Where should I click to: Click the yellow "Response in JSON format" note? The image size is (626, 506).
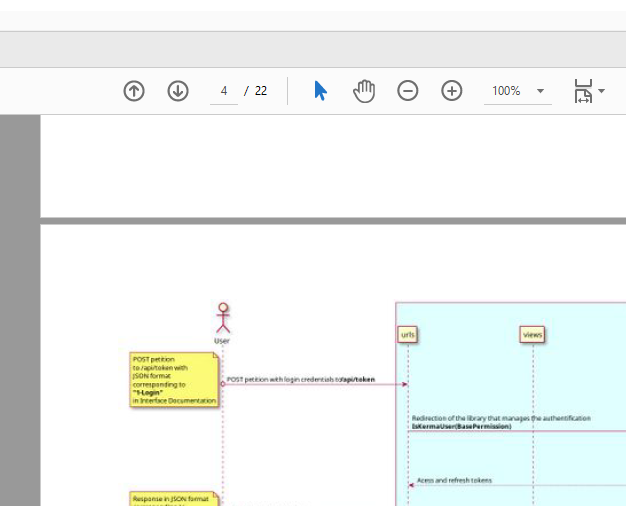[174, 499]
